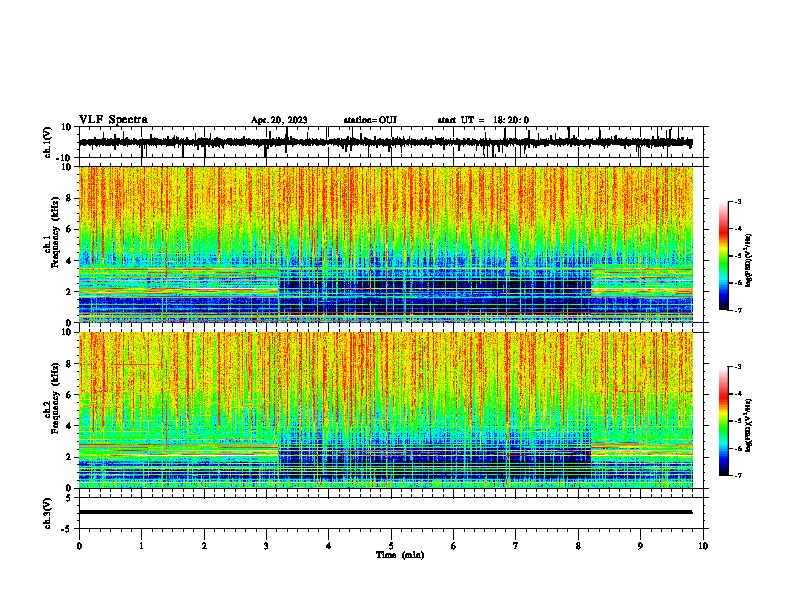The width and height of the screenshot is (792, 612).
Task: Click the '-3' label on ch.2 color bar
Action: click(x=738, y=367)
